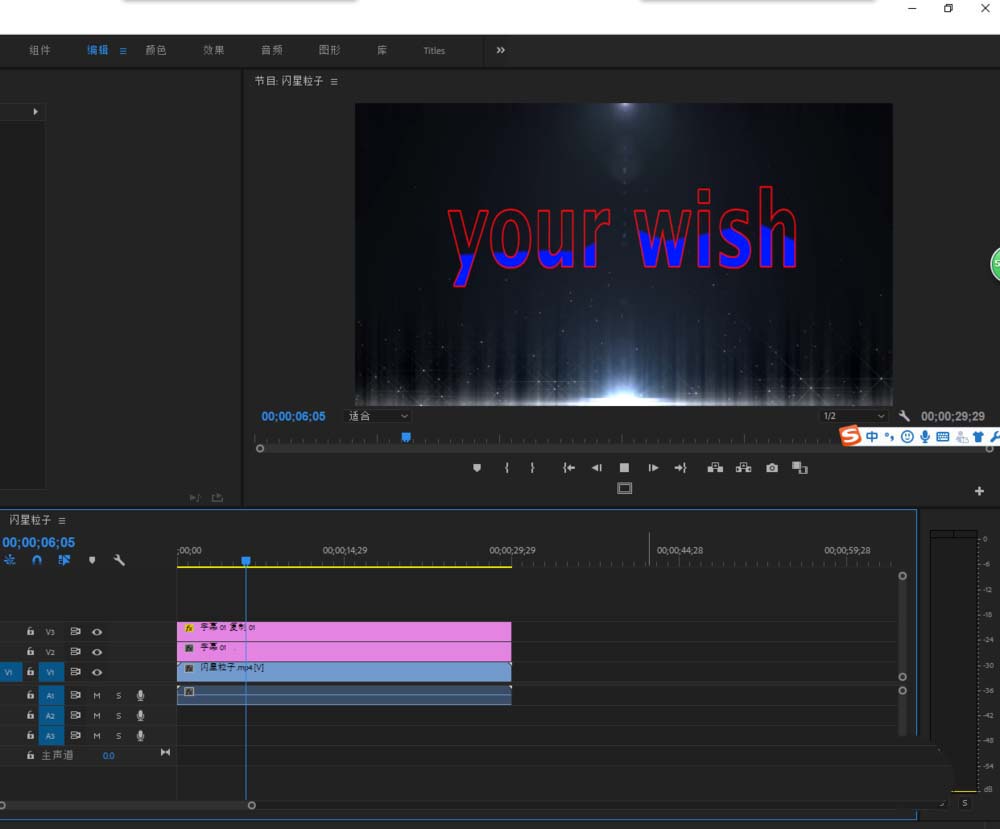Toggle track targeting for A2

click(x=50, y=715)
